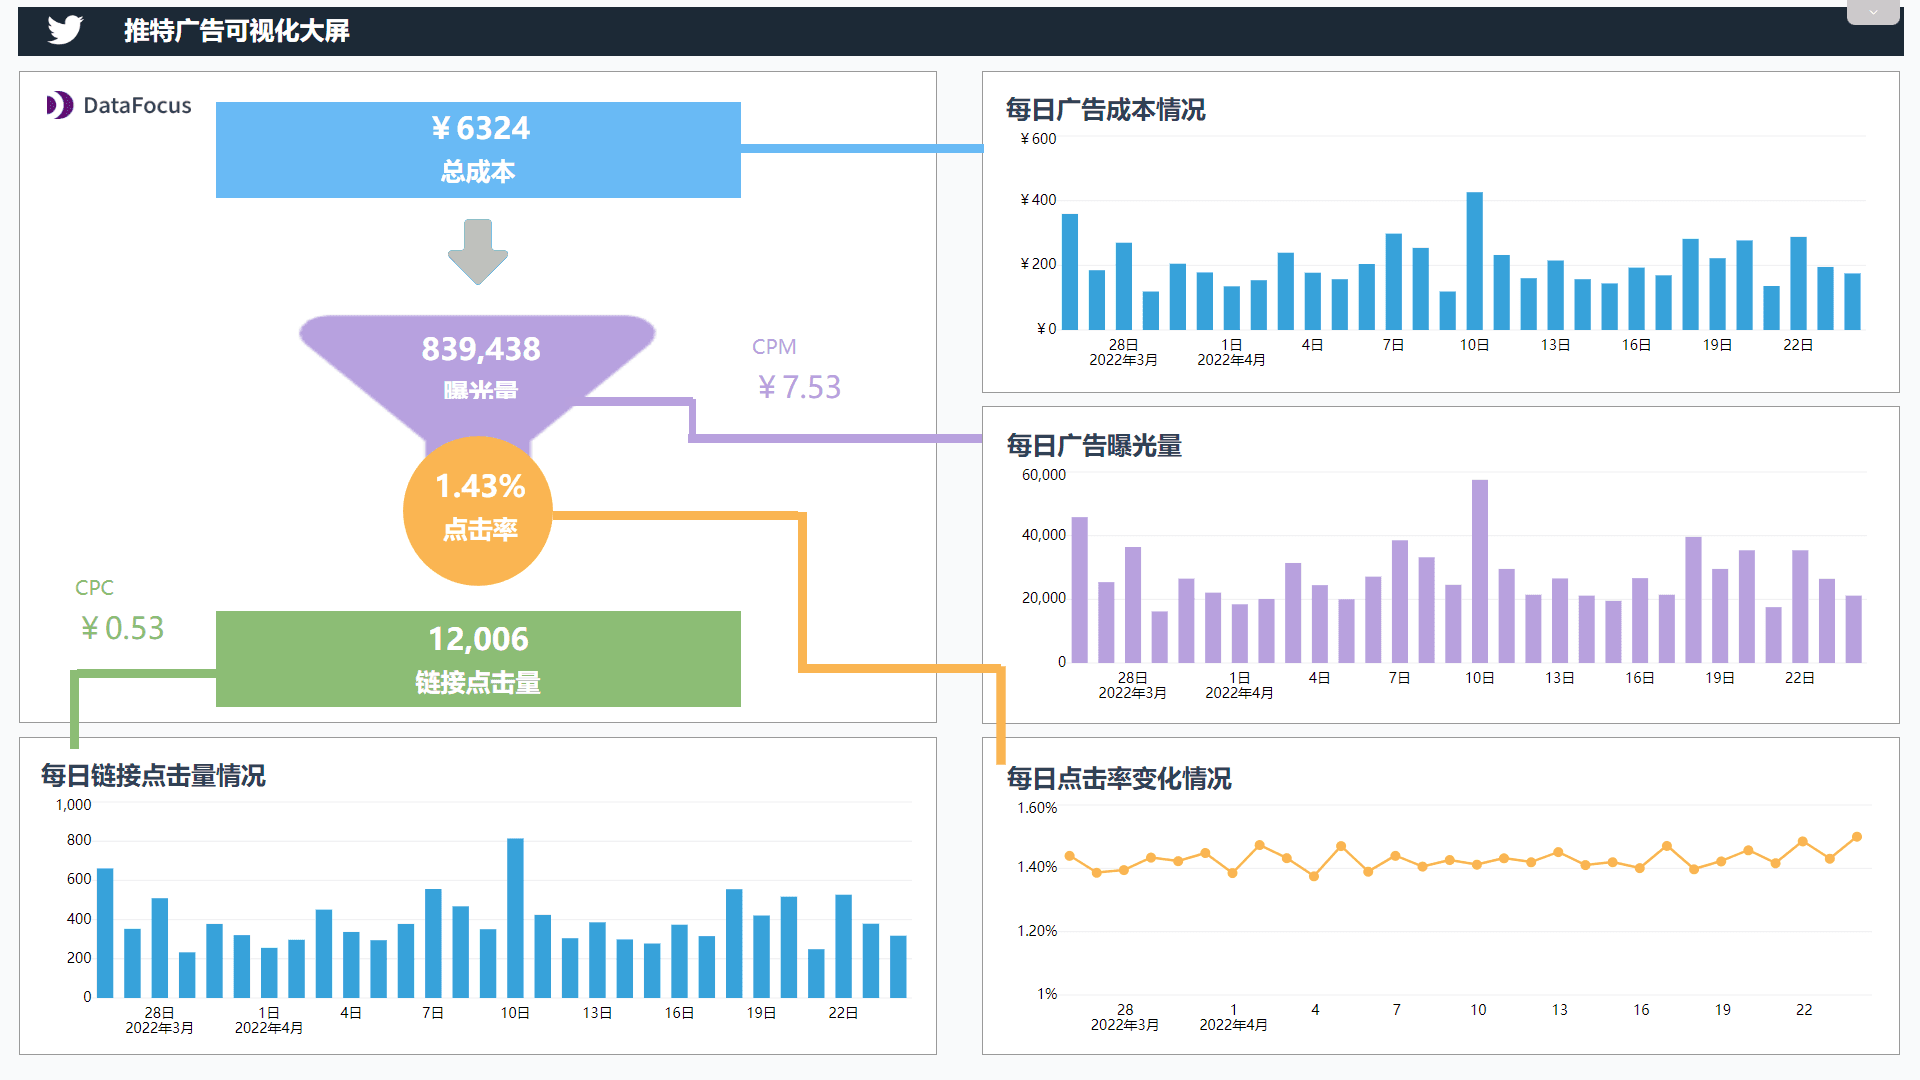
Task: Click the ¥400 axis label in cost chart
Action: click(x=1038, y=200)
